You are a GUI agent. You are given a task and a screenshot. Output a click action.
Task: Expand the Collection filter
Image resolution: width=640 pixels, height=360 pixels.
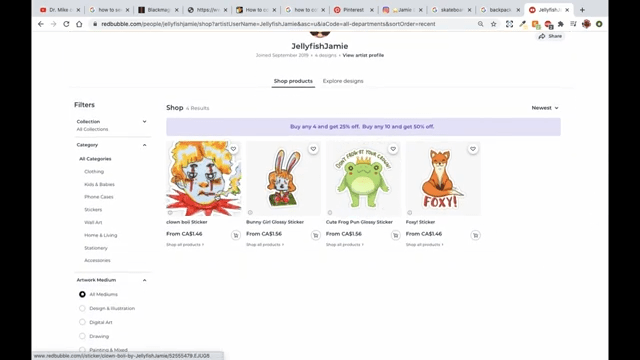(x=111, y=125)
